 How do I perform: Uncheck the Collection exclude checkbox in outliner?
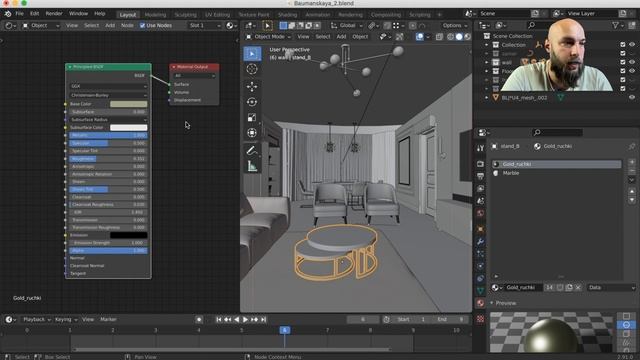622,44
